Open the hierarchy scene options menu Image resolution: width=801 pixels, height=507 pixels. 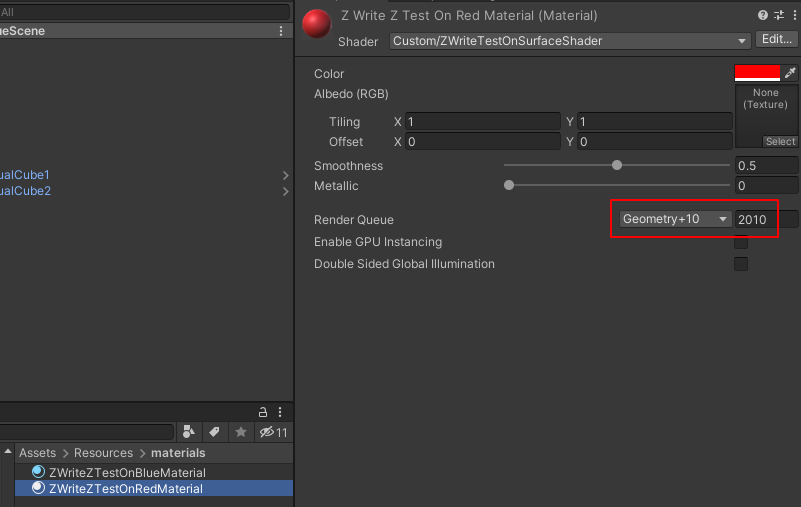point(281,31)
